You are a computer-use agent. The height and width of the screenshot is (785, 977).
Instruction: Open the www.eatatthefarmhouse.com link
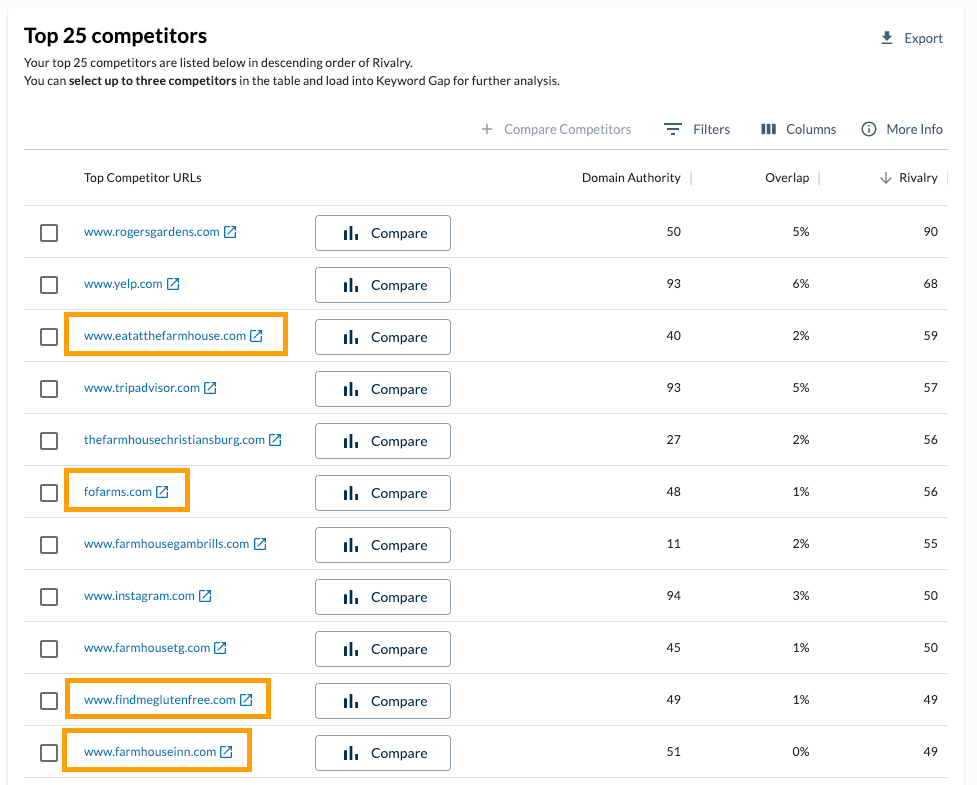(165, 335)
